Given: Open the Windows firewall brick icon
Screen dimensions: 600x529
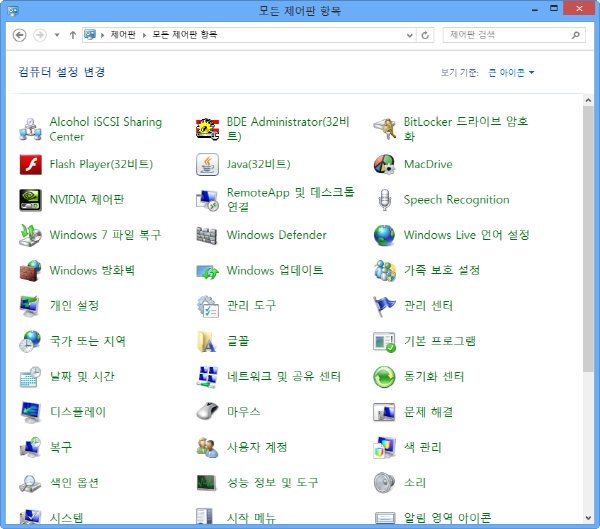Looking at the screenshot, I should [x=30, y=271].
